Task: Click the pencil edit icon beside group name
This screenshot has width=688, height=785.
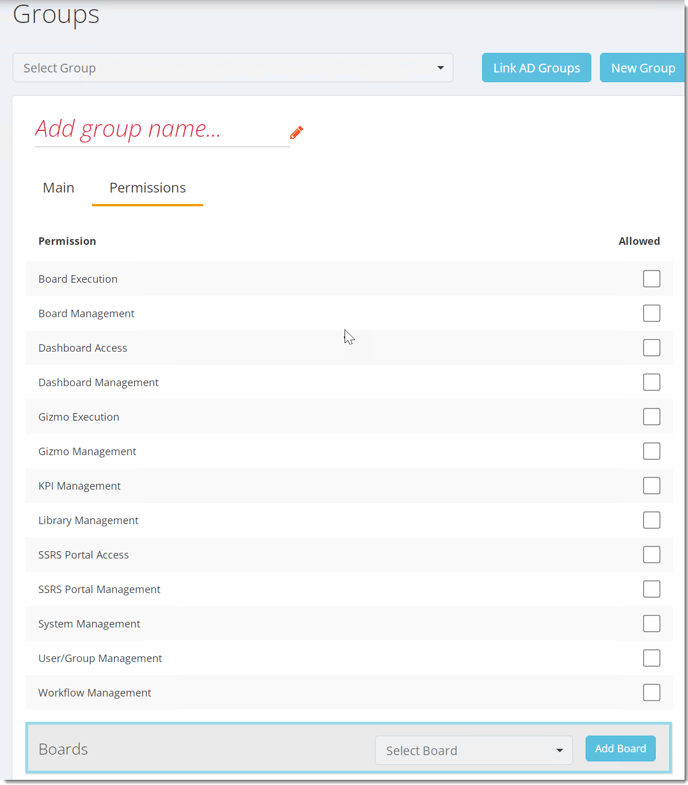Action: pos(296,133)
